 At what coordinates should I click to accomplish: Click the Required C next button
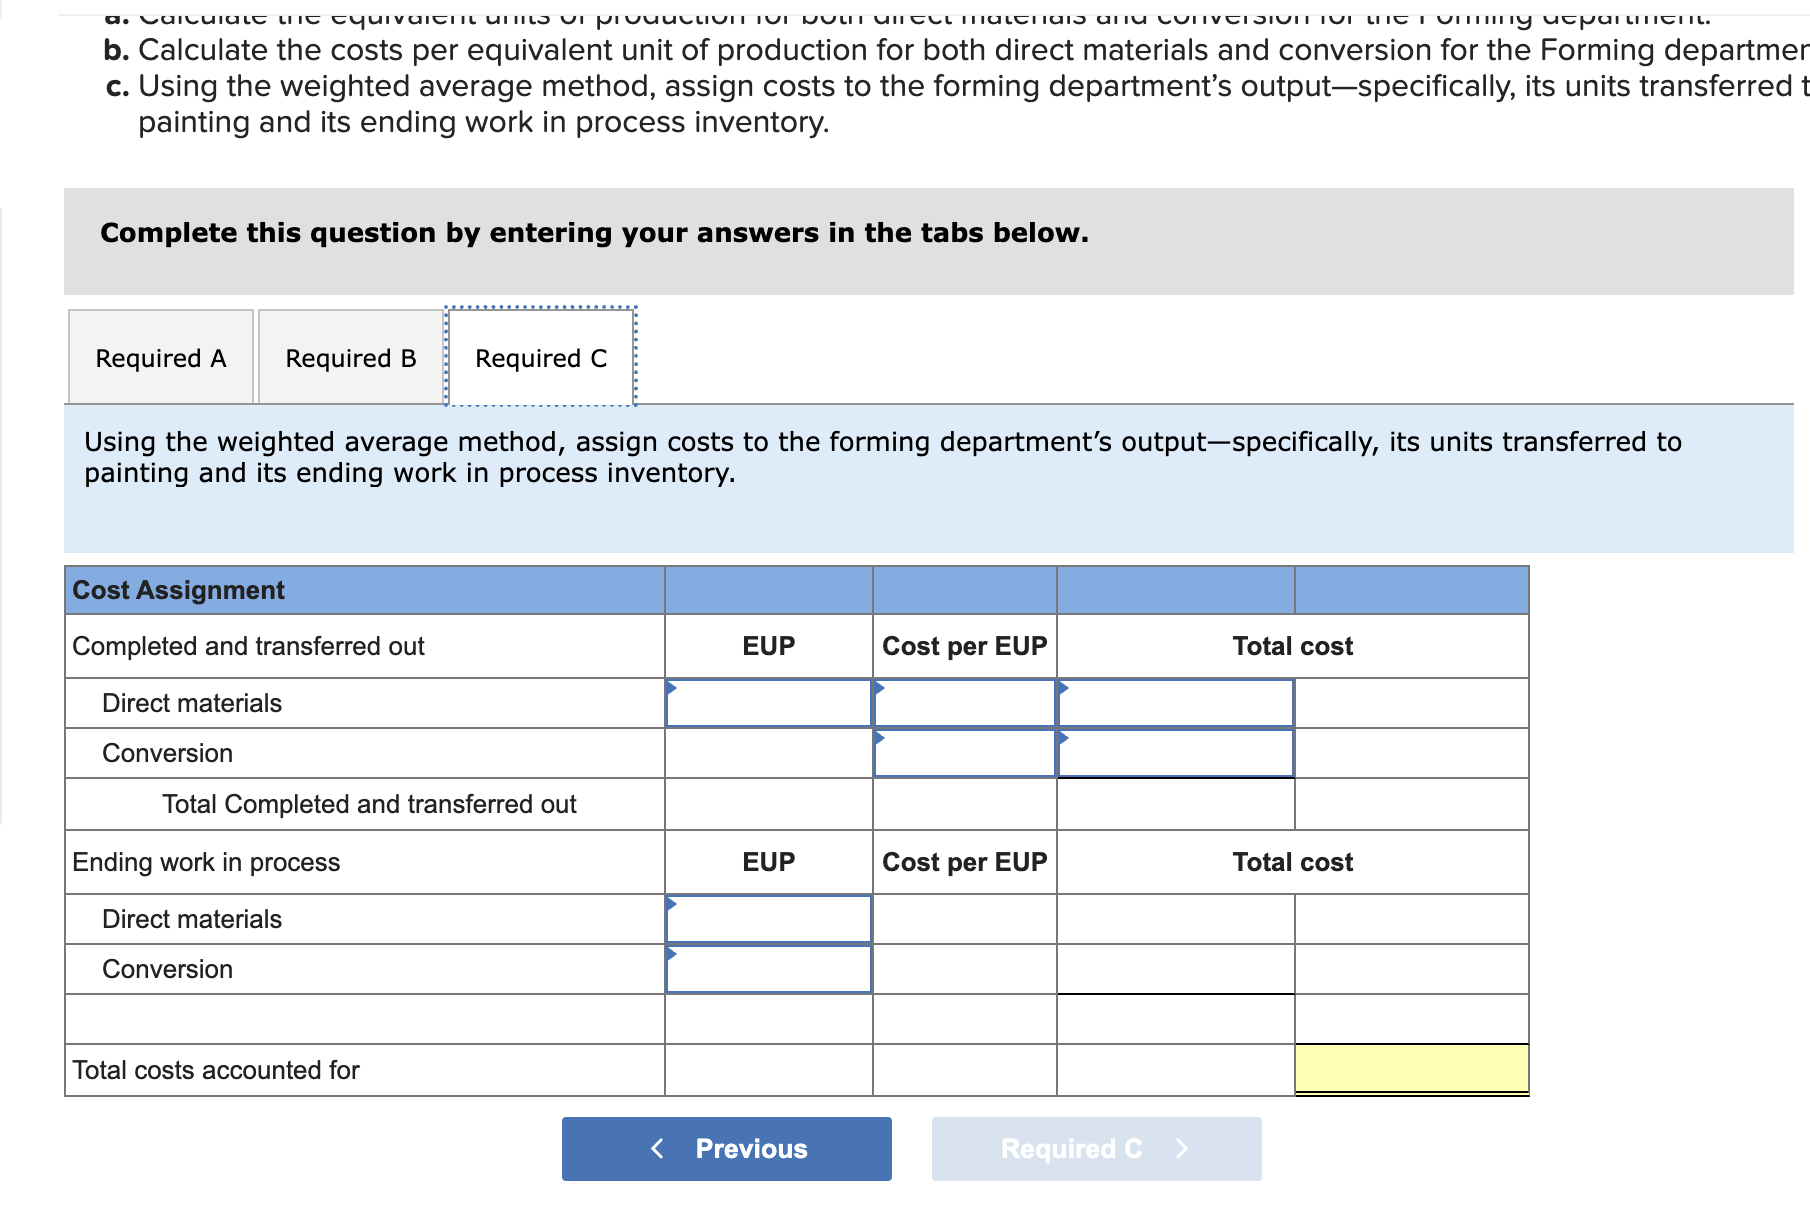(x=1095, y=1148)
